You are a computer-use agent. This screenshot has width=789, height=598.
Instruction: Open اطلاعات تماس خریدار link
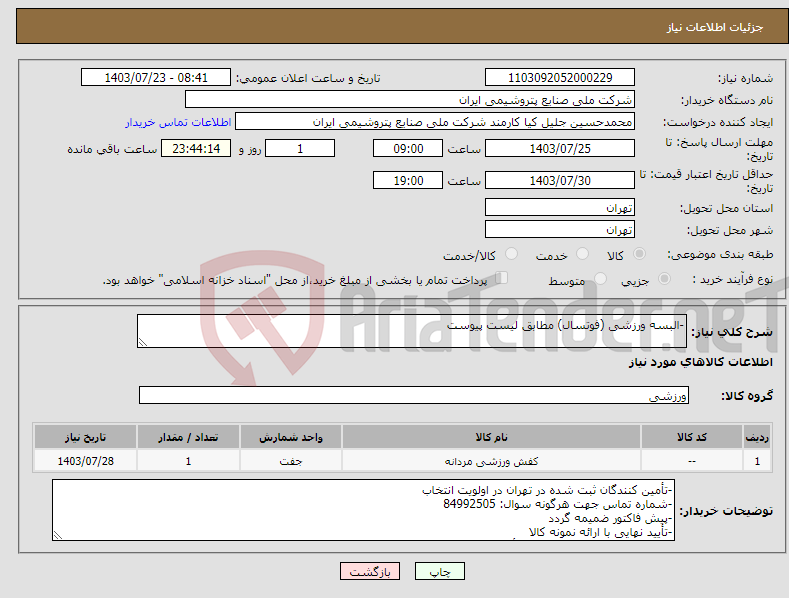(x=178, y=122)
